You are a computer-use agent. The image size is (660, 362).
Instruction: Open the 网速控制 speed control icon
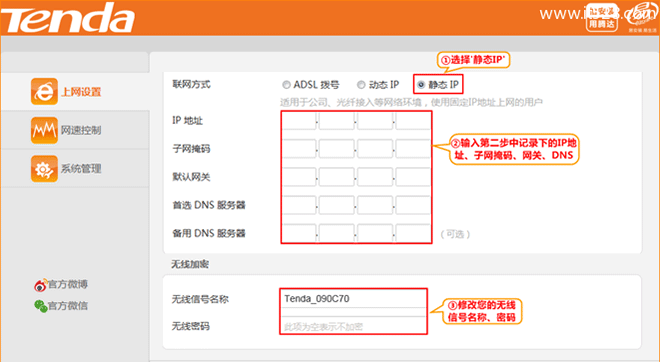44,130
